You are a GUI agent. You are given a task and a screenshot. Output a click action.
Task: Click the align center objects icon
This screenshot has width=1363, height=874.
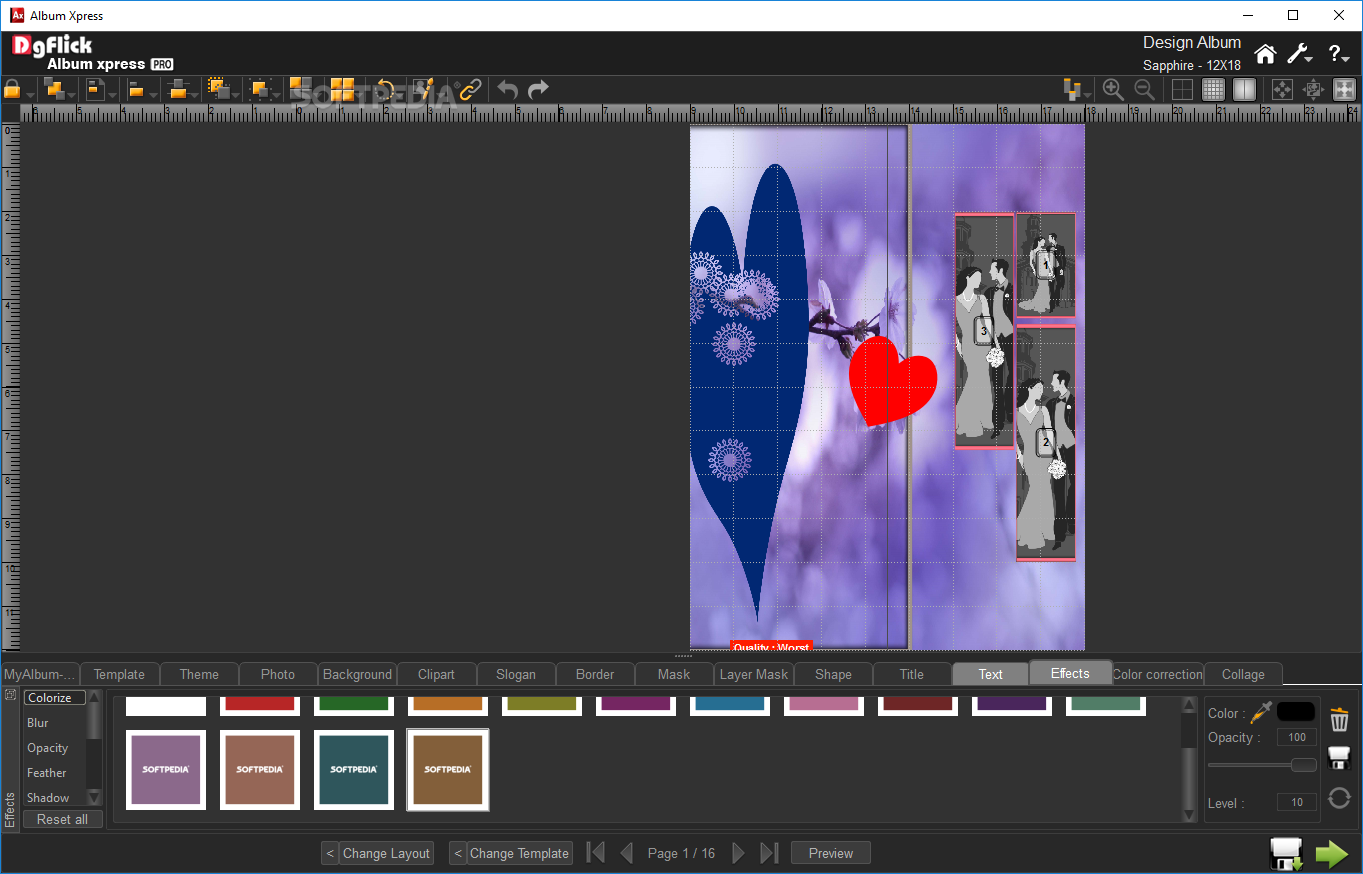(179, 89)
